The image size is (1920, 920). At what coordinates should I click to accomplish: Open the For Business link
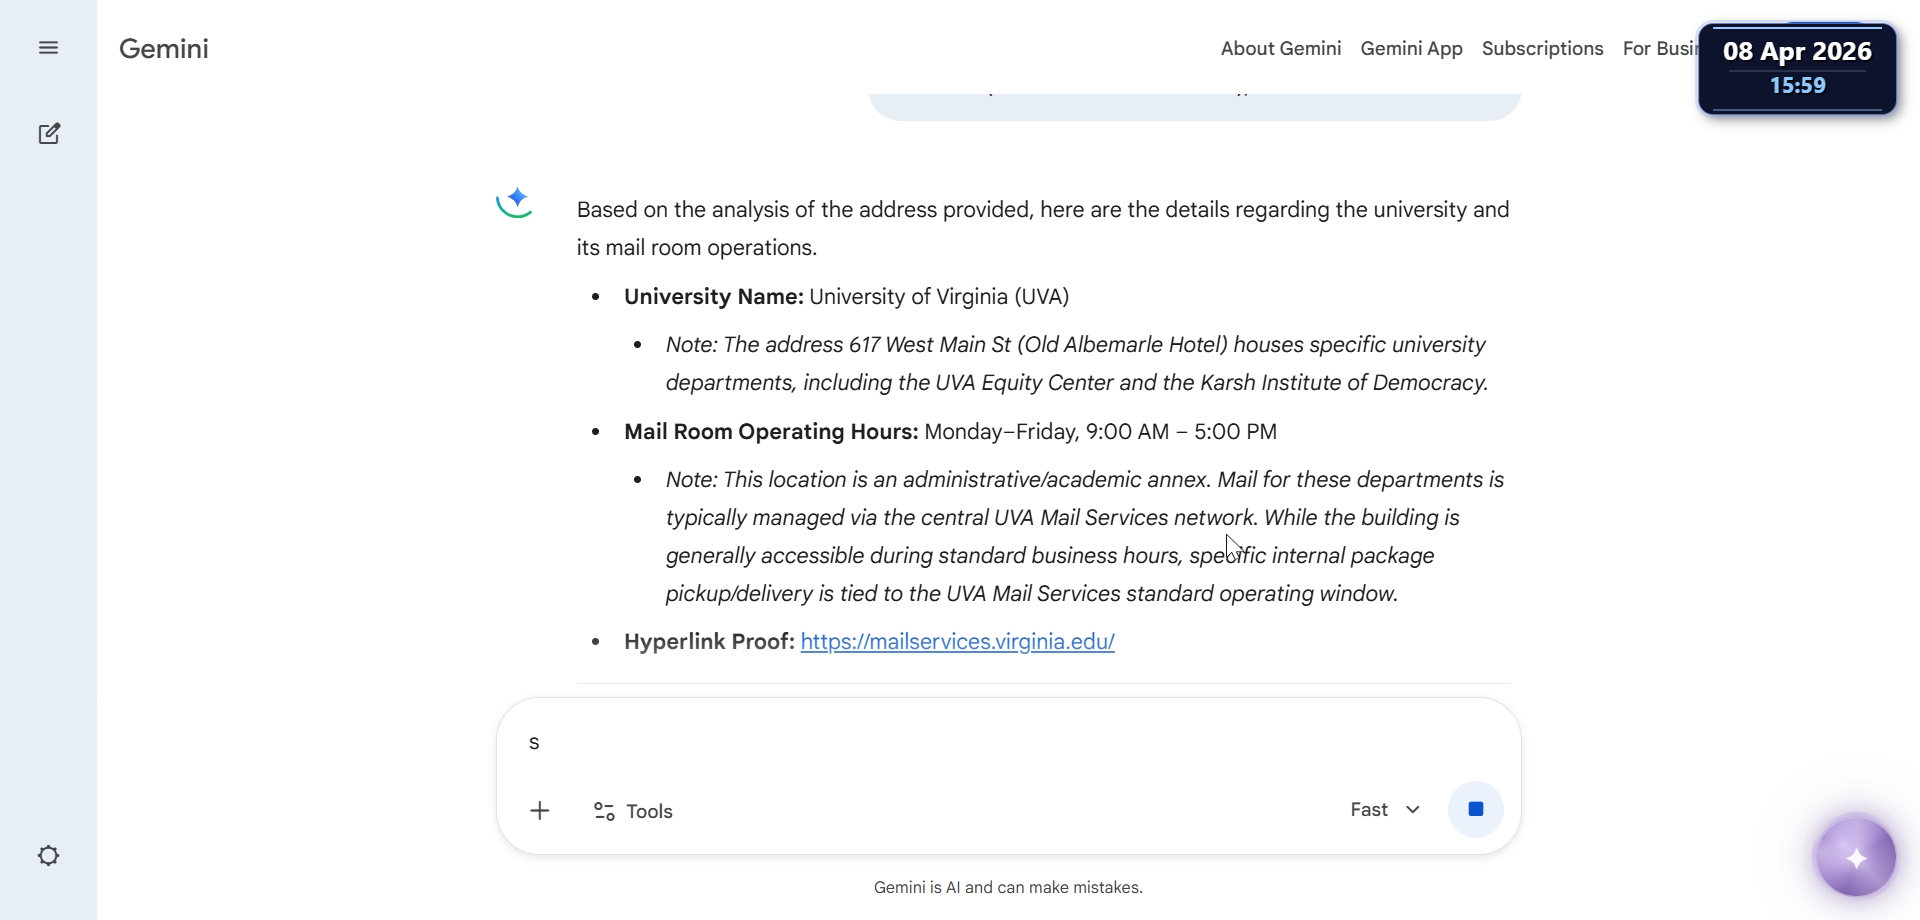coord(1659,49)
